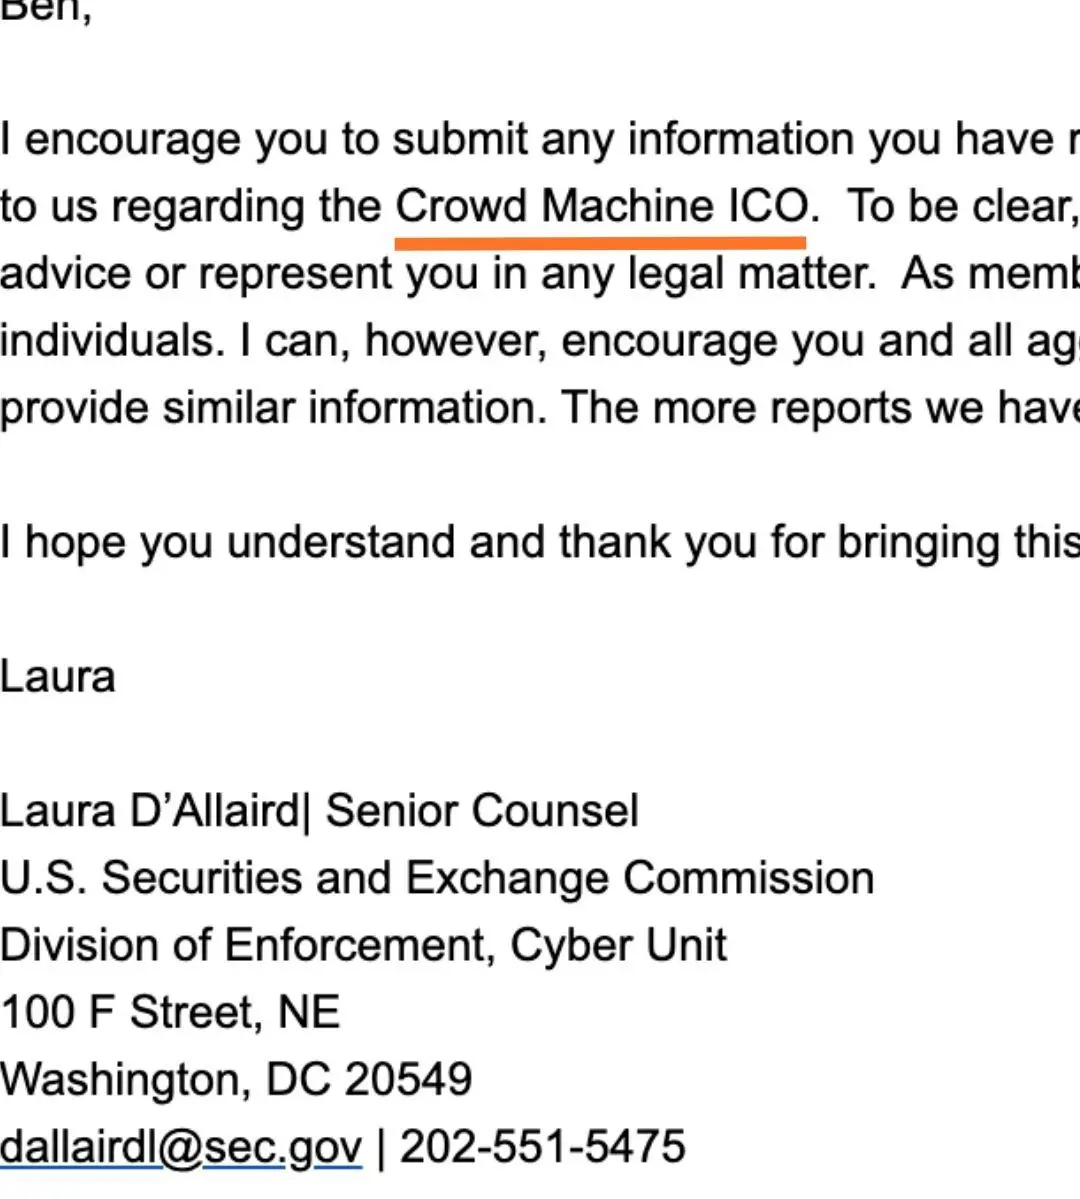Click the 100 F Street, NE address line
The image size is (1080, 1199).
pos(170,1012)
